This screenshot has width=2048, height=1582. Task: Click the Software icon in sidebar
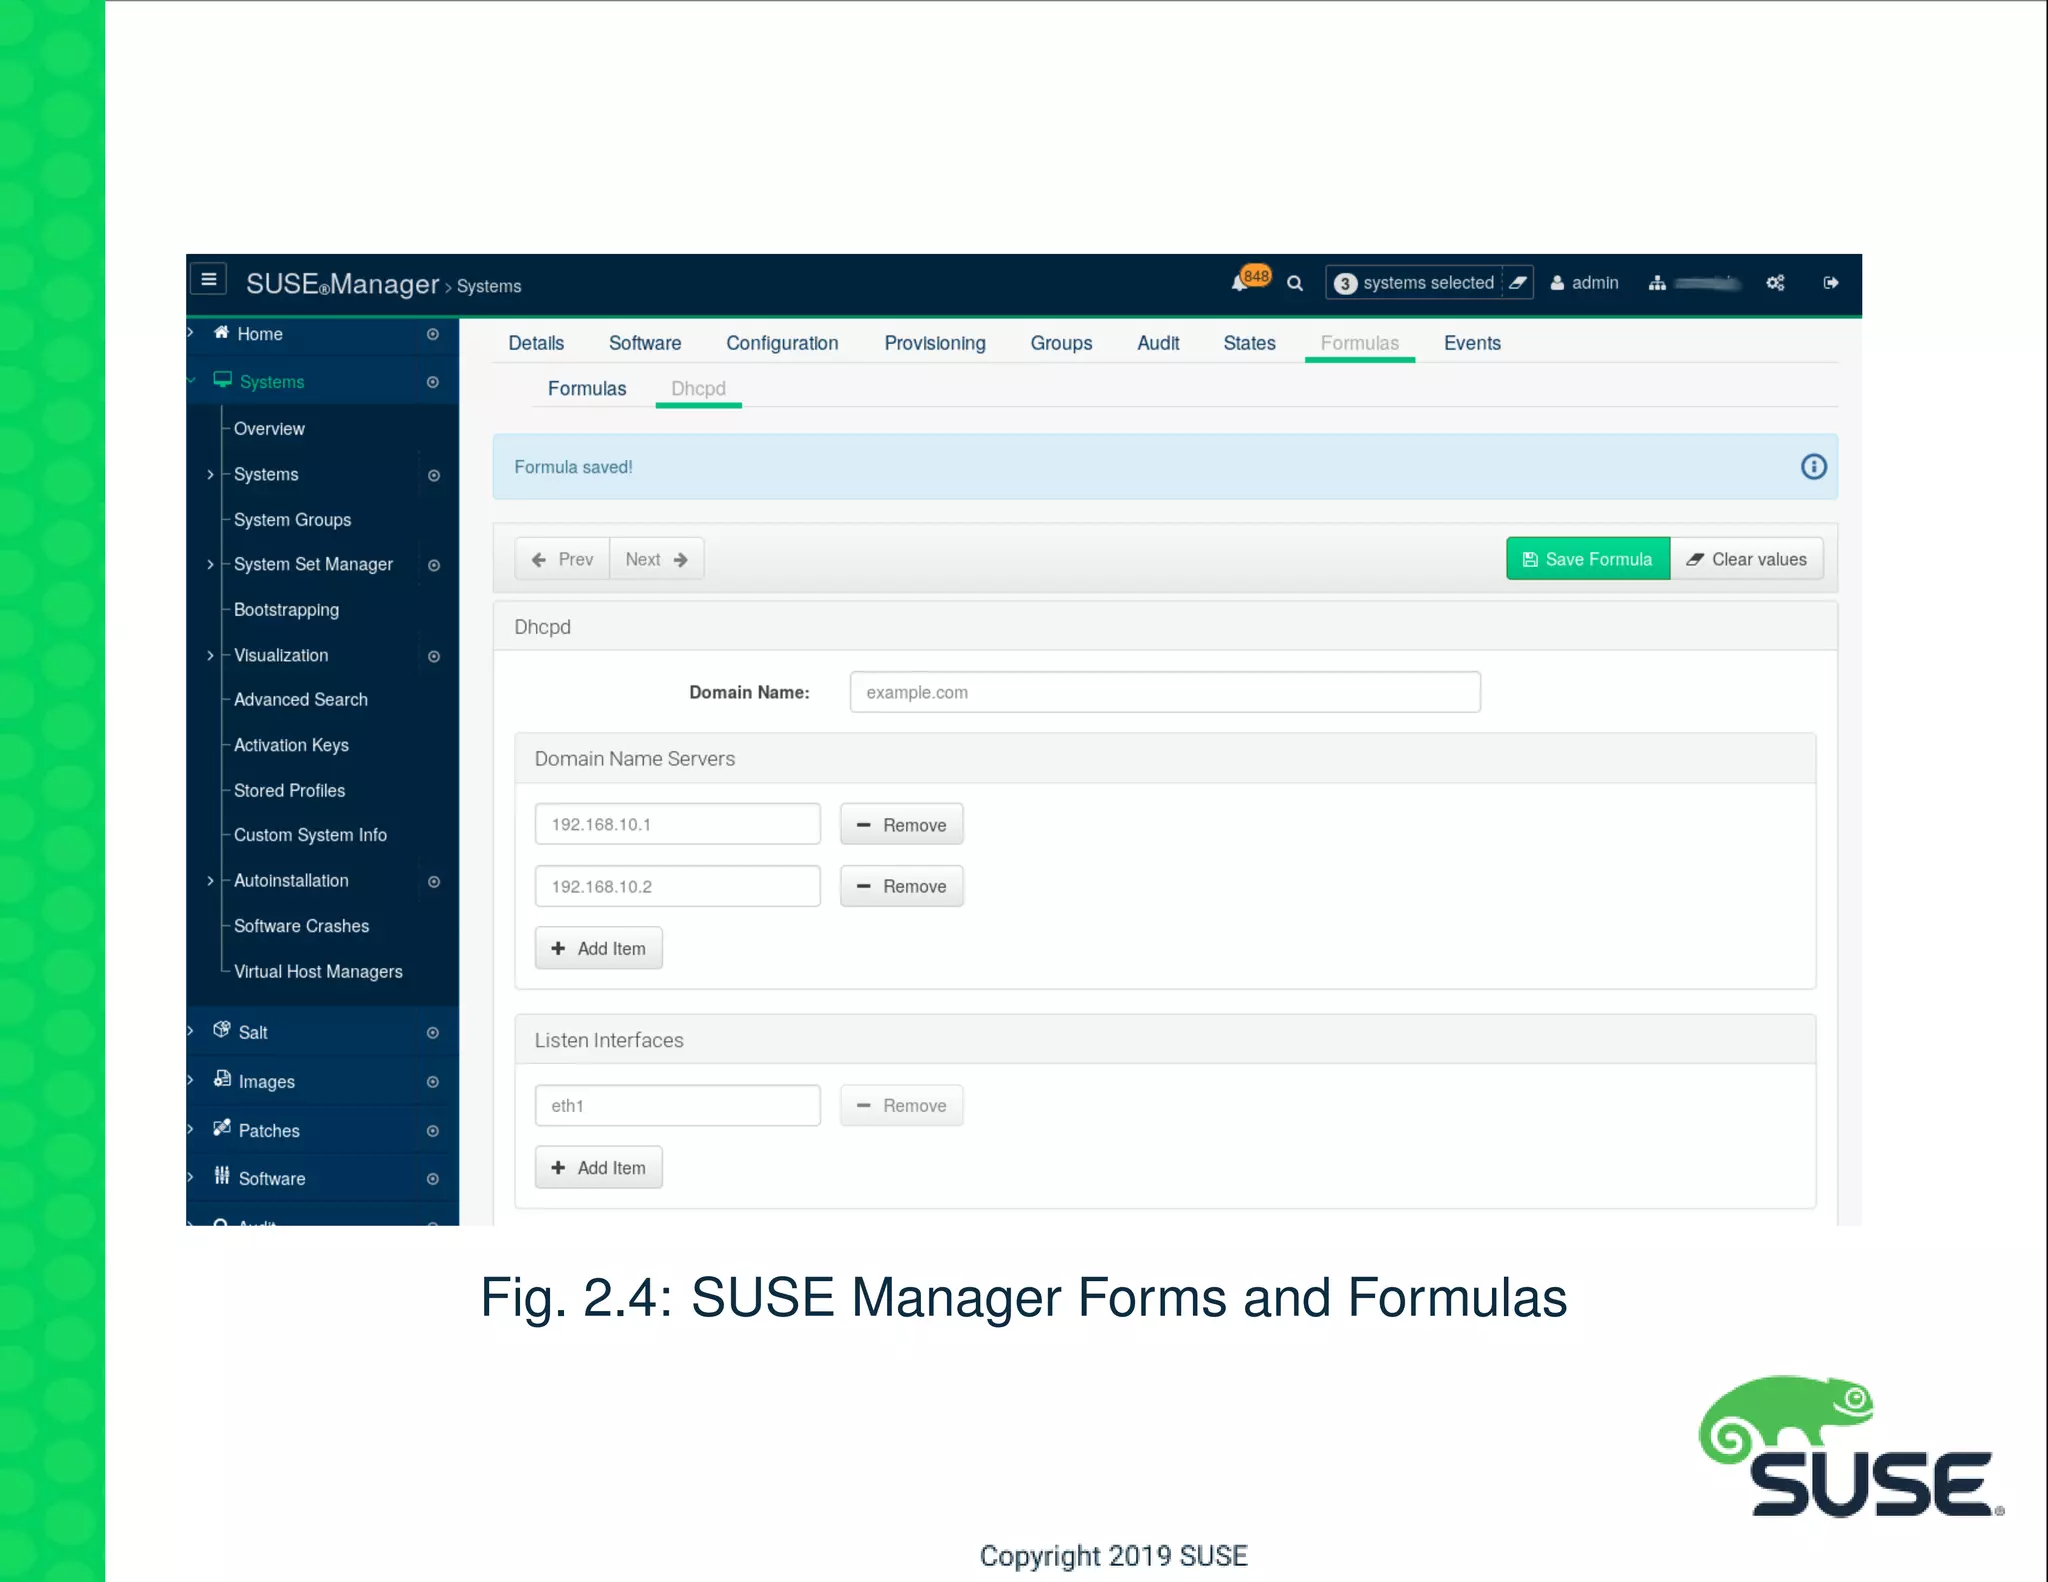pyautogui.click(x=222, y=1176)
